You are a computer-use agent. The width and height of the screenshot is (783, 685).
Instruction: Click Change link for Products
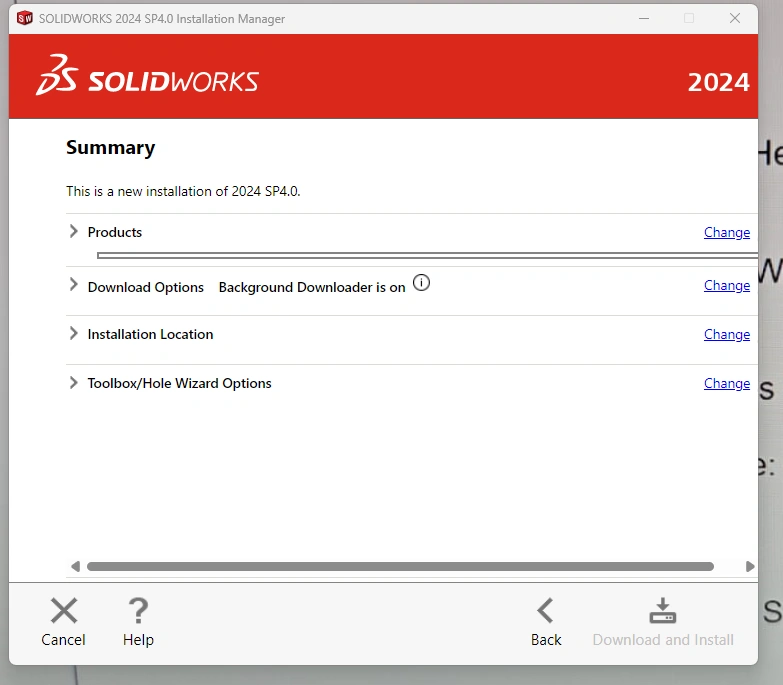point(727,233)
